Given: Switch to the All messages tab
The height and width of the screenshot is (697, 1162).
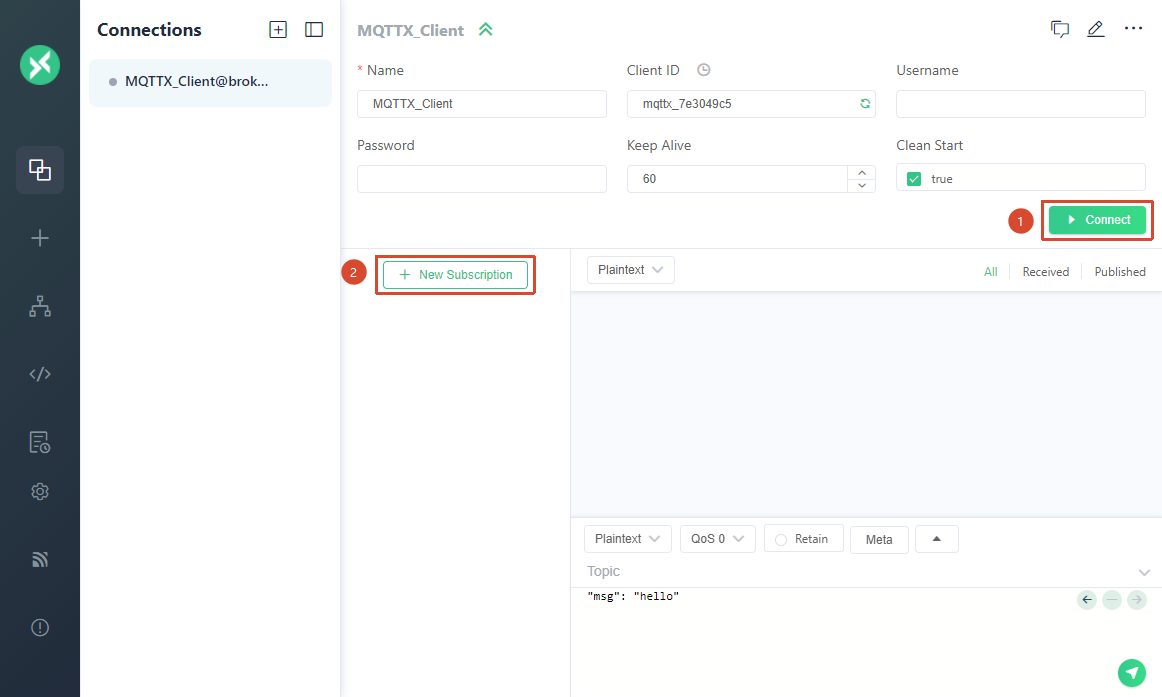Looking at the screenshot, I should pyautogui.click(x=990, y=272).
